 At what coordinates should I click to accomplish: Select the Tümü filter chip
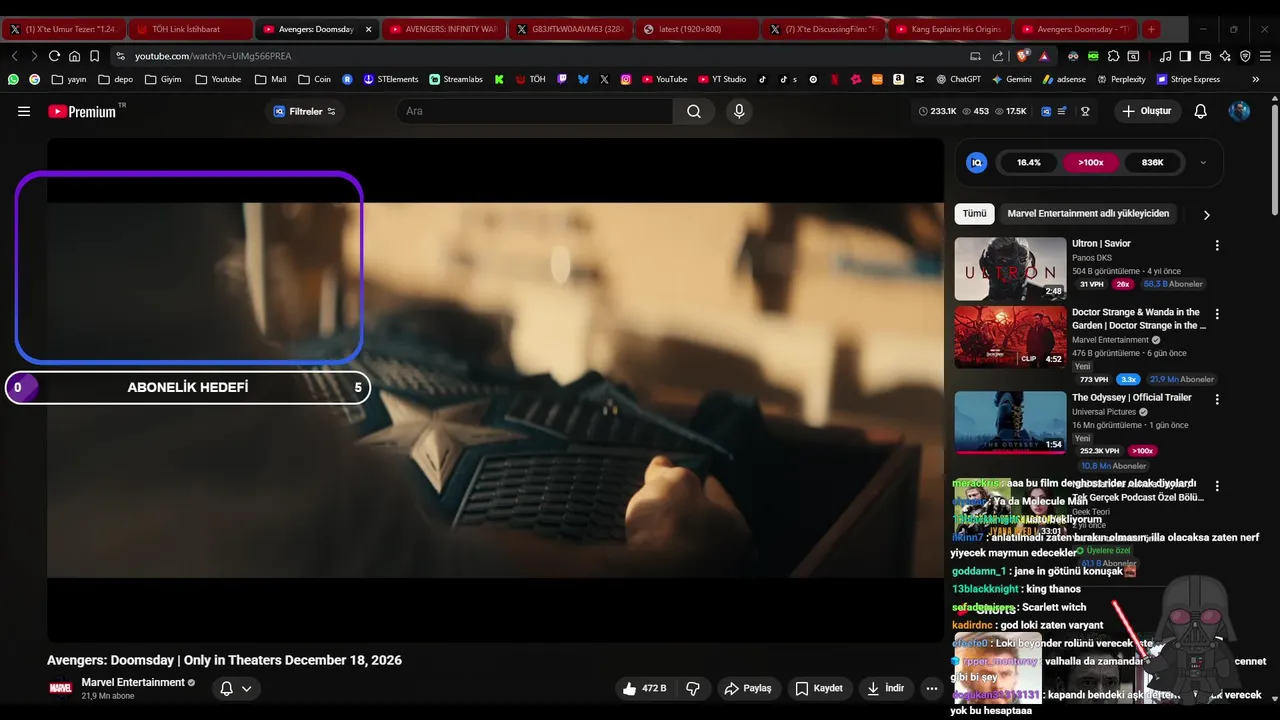point(974,213)
